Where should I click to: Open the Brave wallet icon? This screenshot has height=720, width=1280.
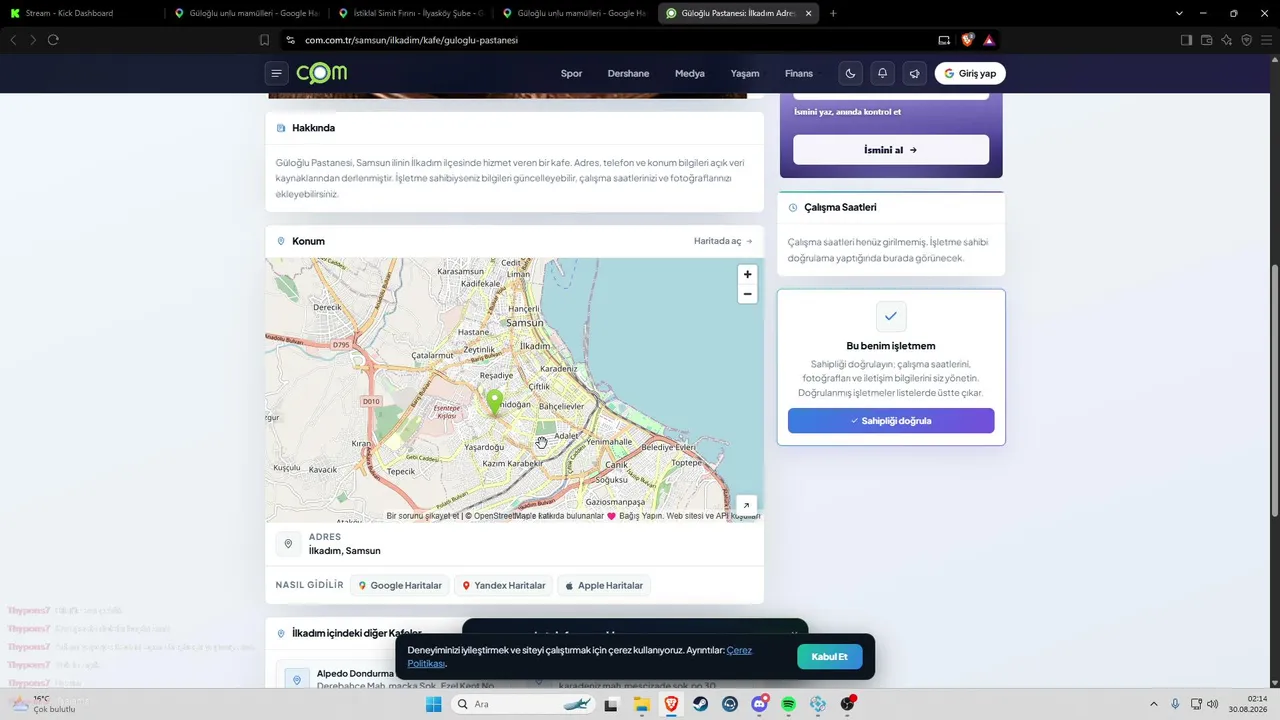coord(1206,40)
